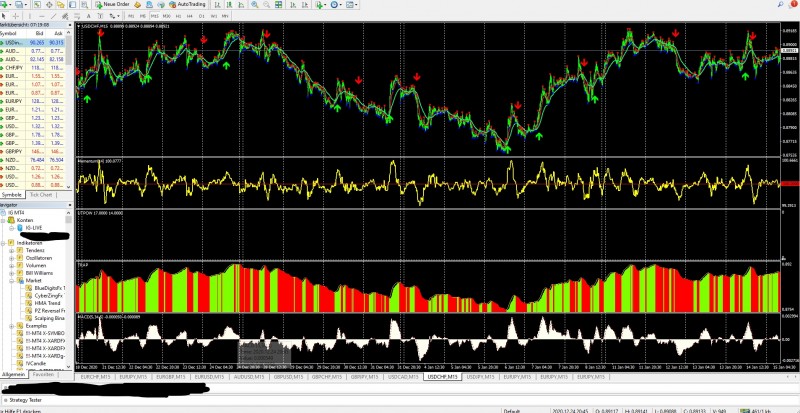Open the EURCHF,M15 chart tab
The width and height of the screenshot is (800, 413).
point(95,377)
